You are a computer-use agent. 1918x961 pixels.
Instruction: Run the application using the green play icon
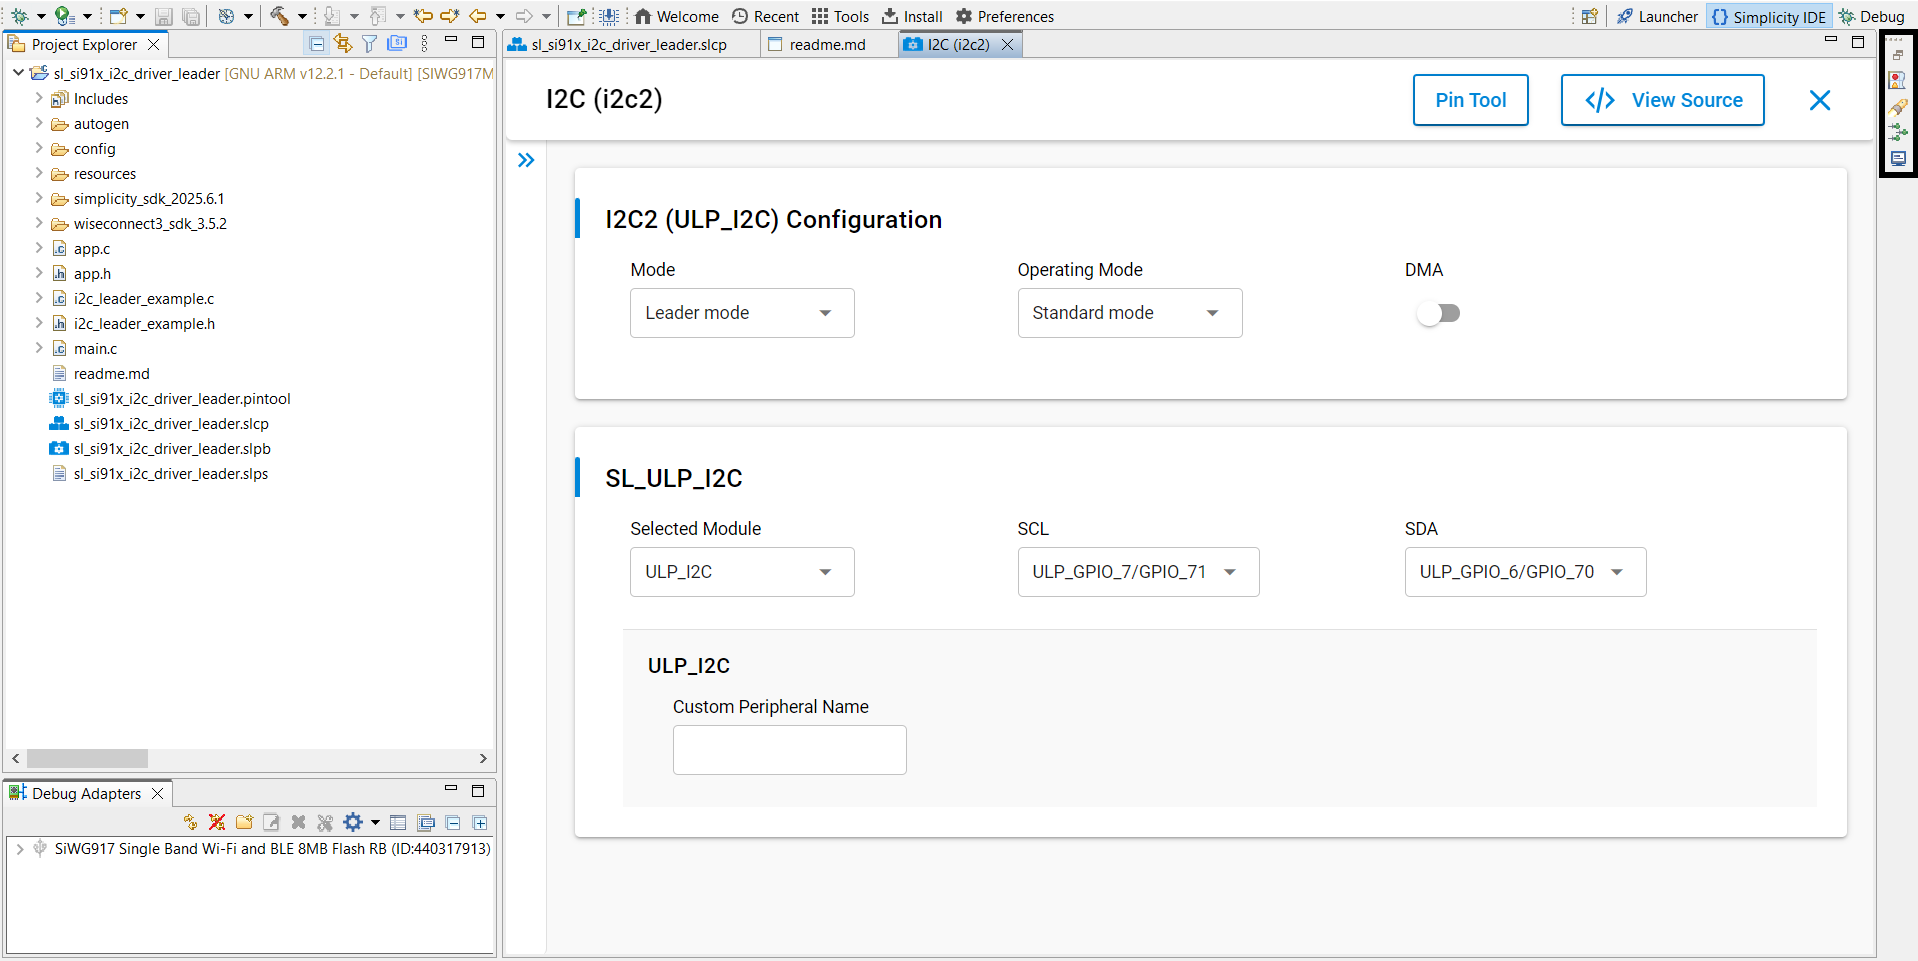click(x=62, y=16)
